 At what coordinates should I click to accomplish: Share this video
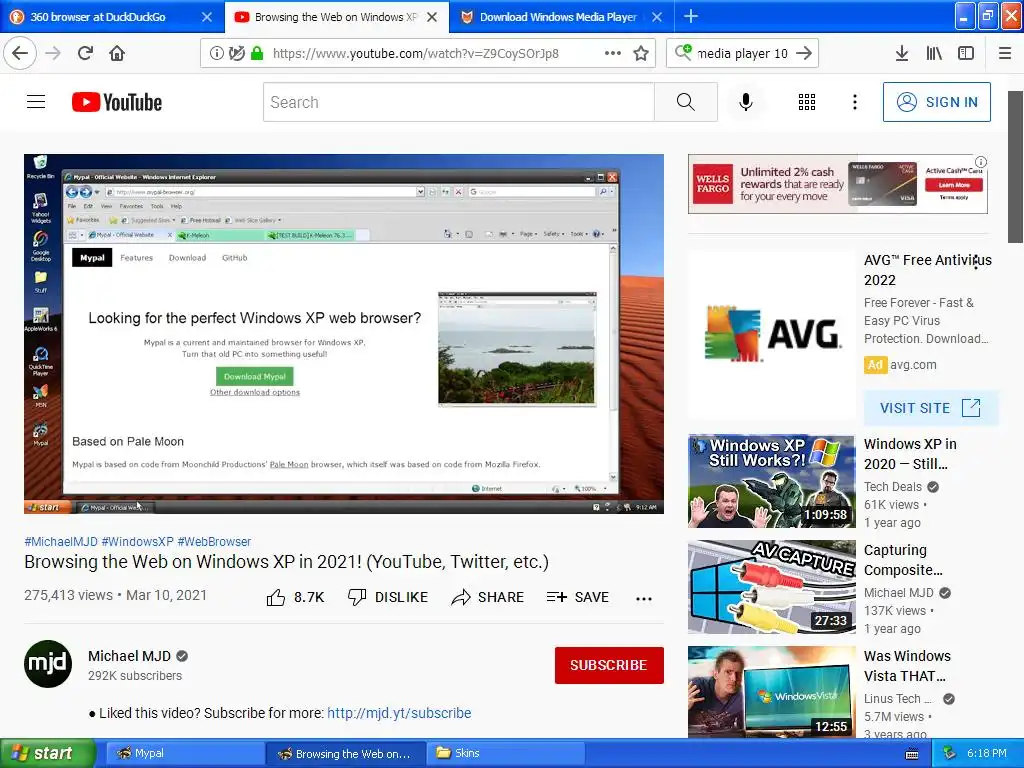(487, 597)
